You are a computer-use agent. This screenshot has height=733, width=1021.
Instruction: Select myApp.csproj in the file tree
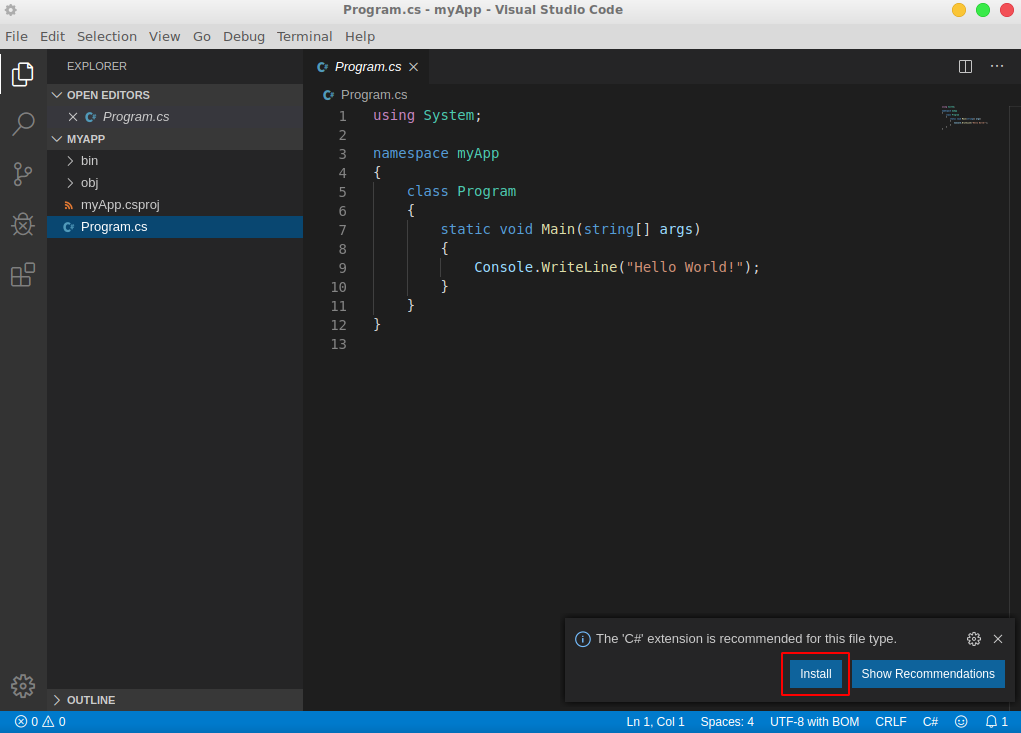[x=175, y=205]
